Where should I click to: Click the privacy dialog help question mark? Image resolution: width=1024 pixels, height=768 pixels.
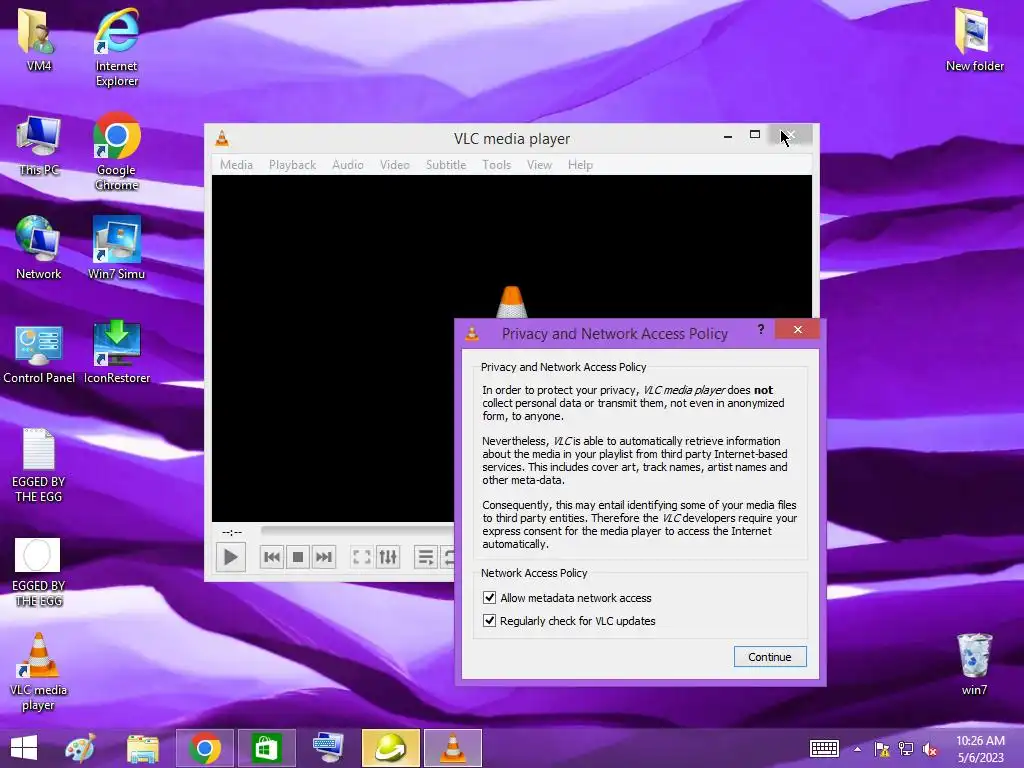coord(761,329)
